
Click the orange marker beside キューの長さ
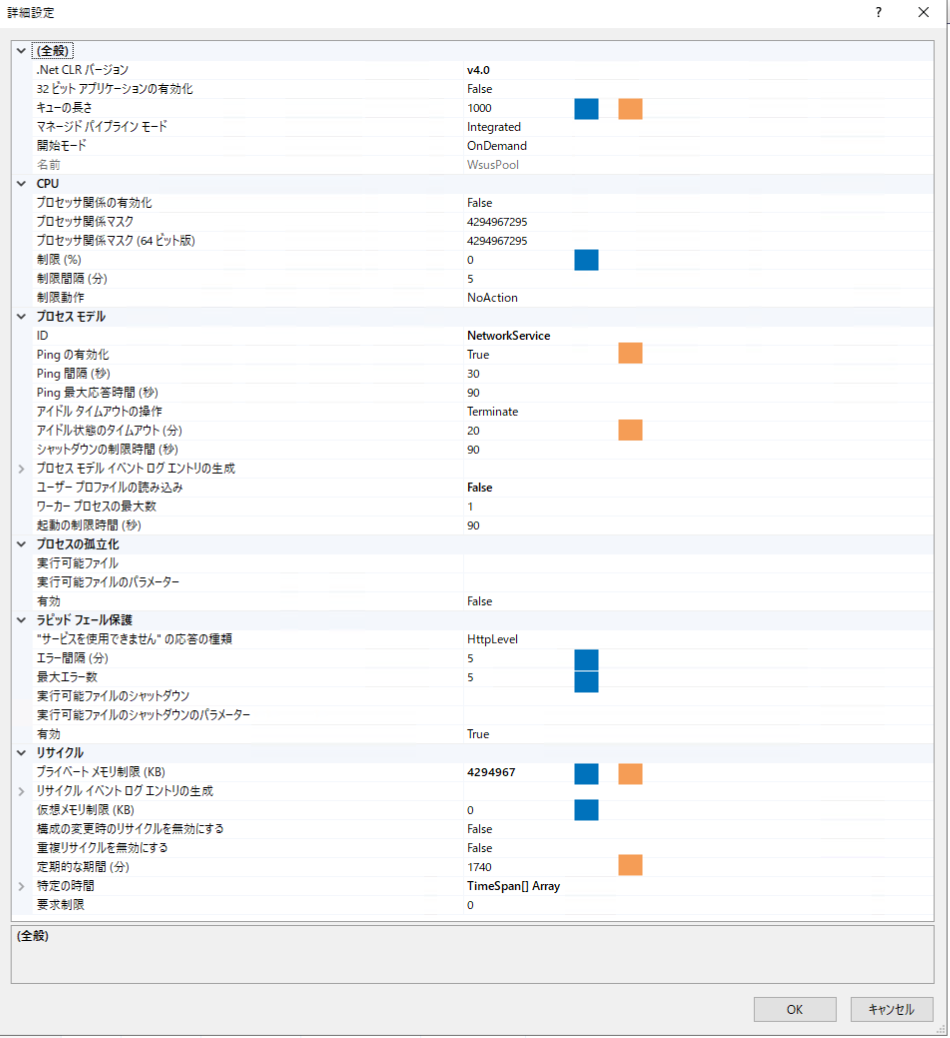[x=630, y=108]
